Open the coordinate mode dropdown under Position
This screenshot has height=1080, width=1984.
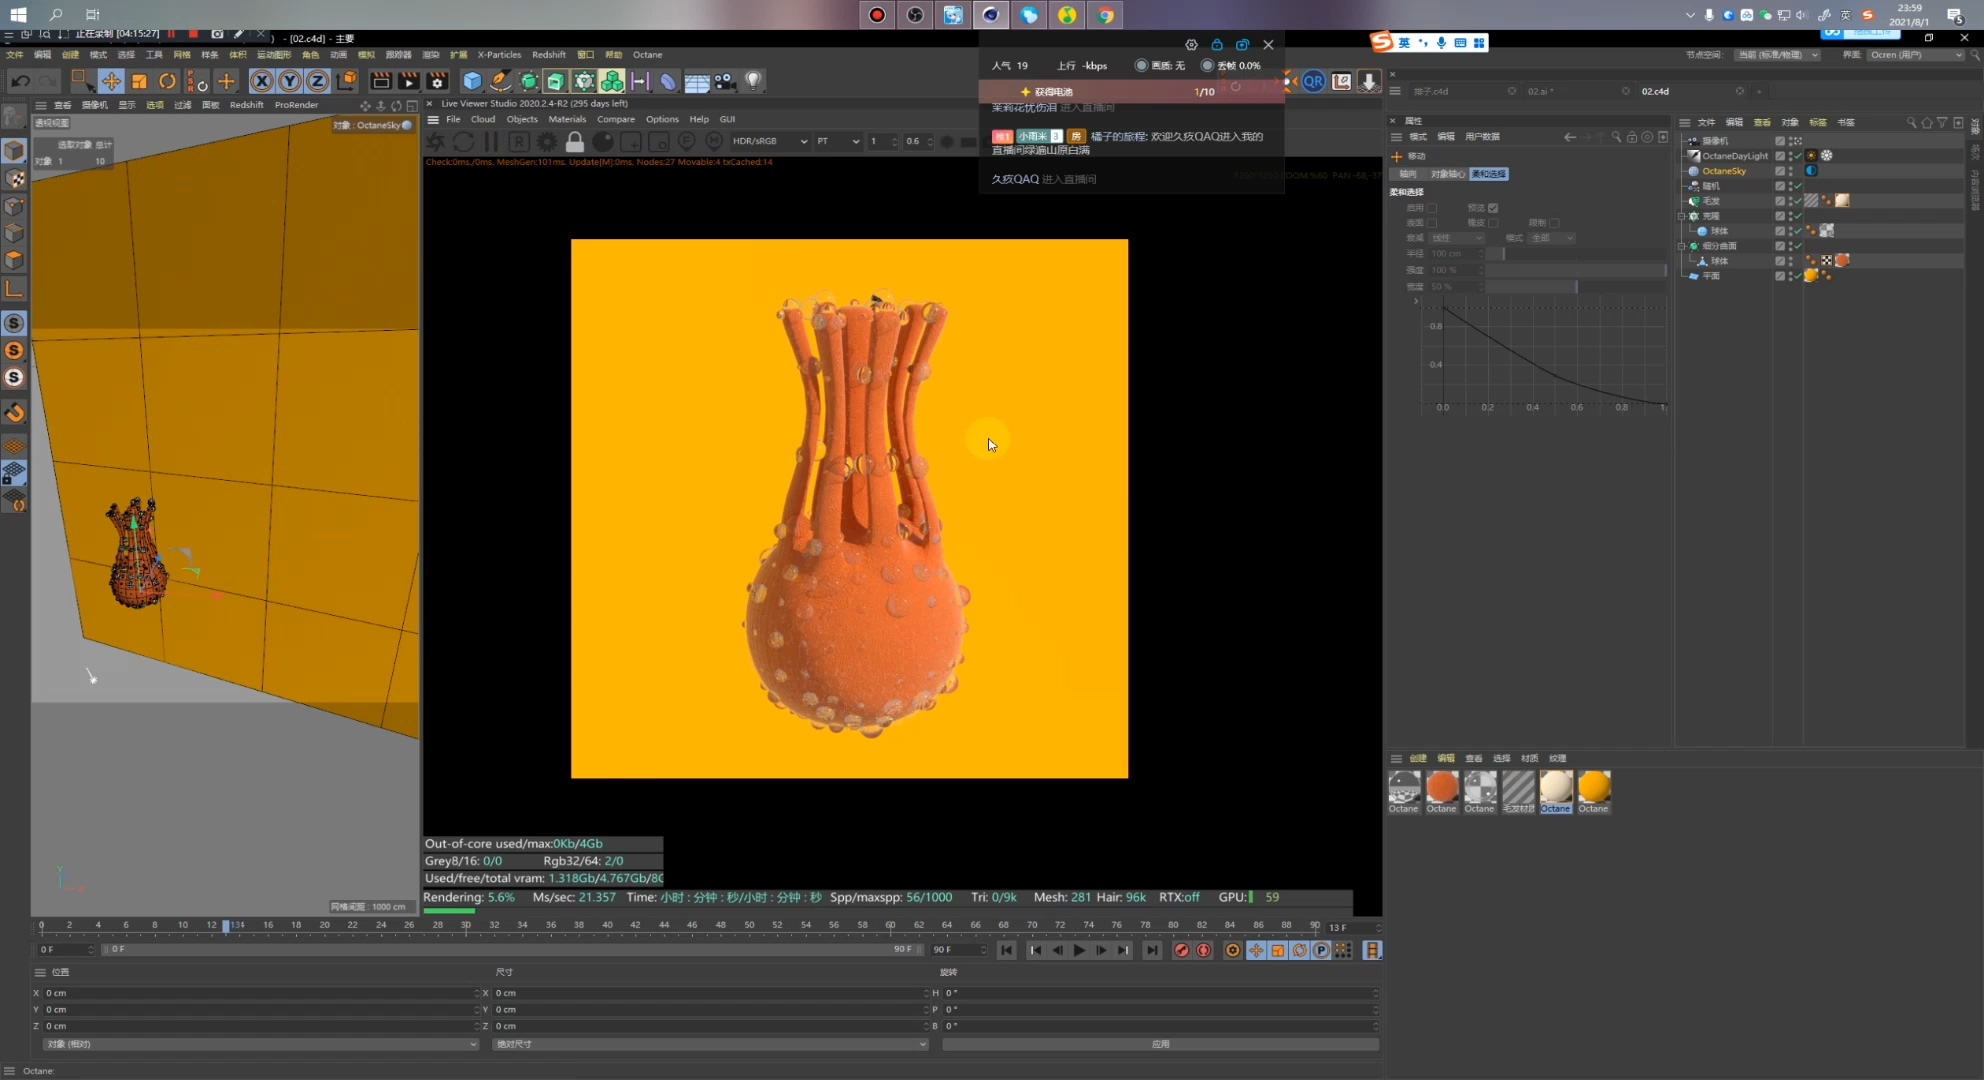pos(260,1044)
